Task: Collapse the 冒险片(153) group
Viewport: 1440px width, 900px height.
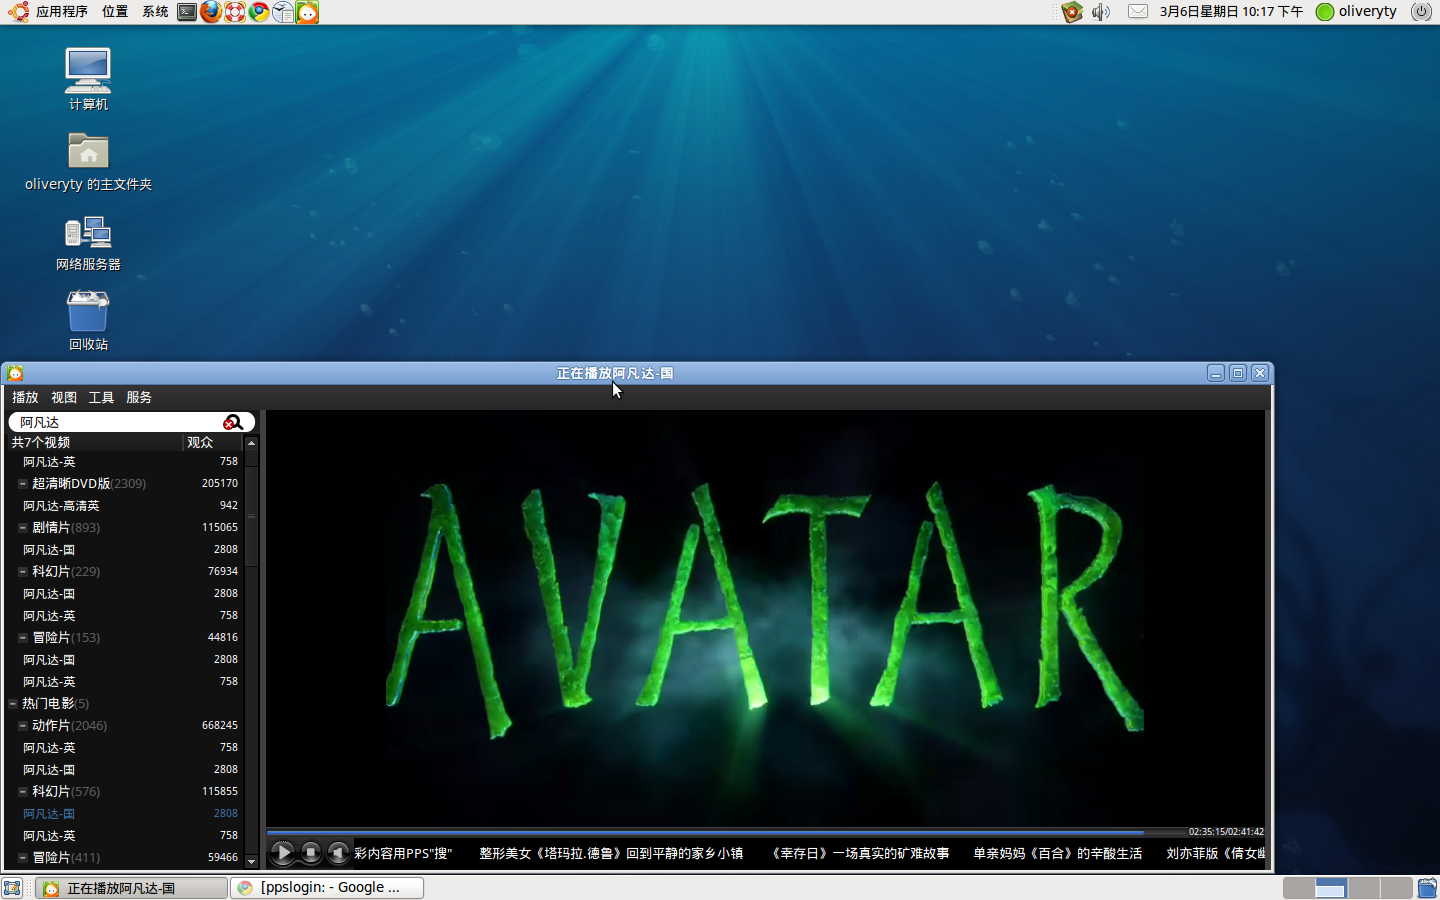Action: pyautogui.click(x=22, y=637)
